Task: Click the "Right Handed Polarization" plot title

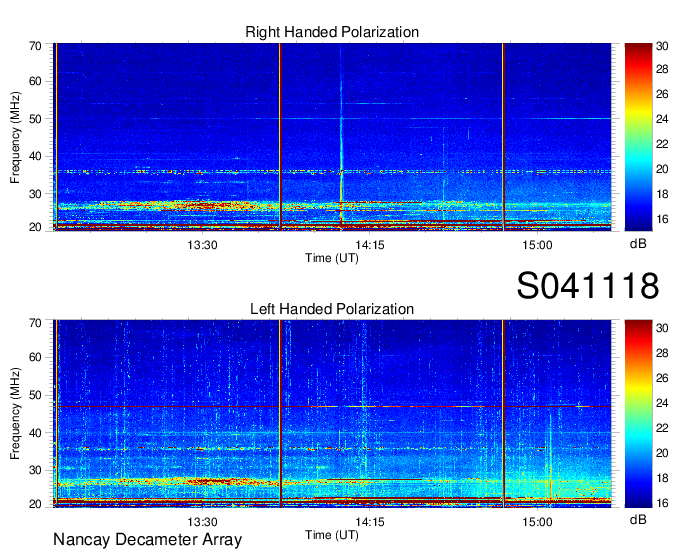Action: 332,32
